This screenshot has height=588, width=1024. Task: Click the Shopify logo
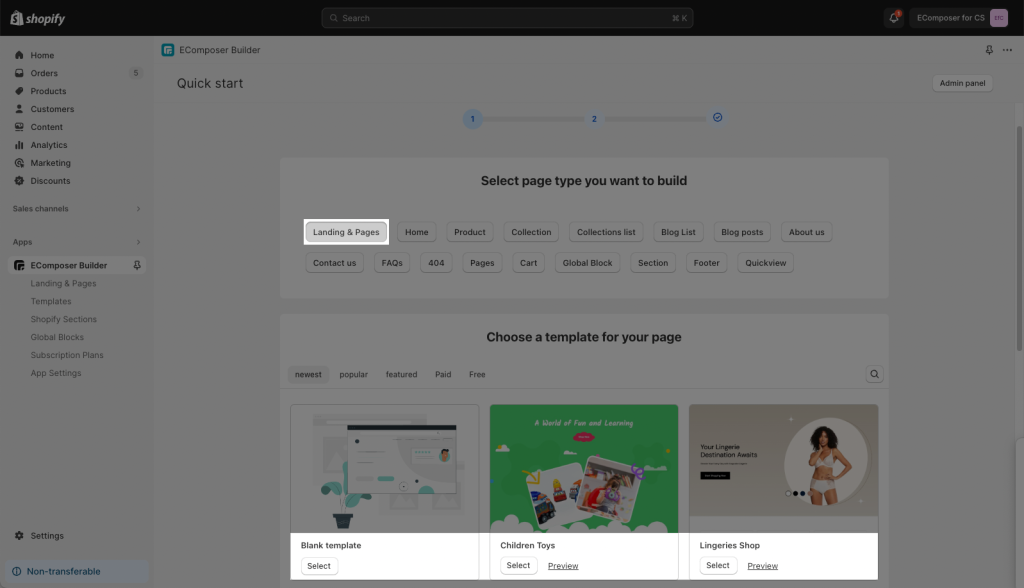pos(38,18)
